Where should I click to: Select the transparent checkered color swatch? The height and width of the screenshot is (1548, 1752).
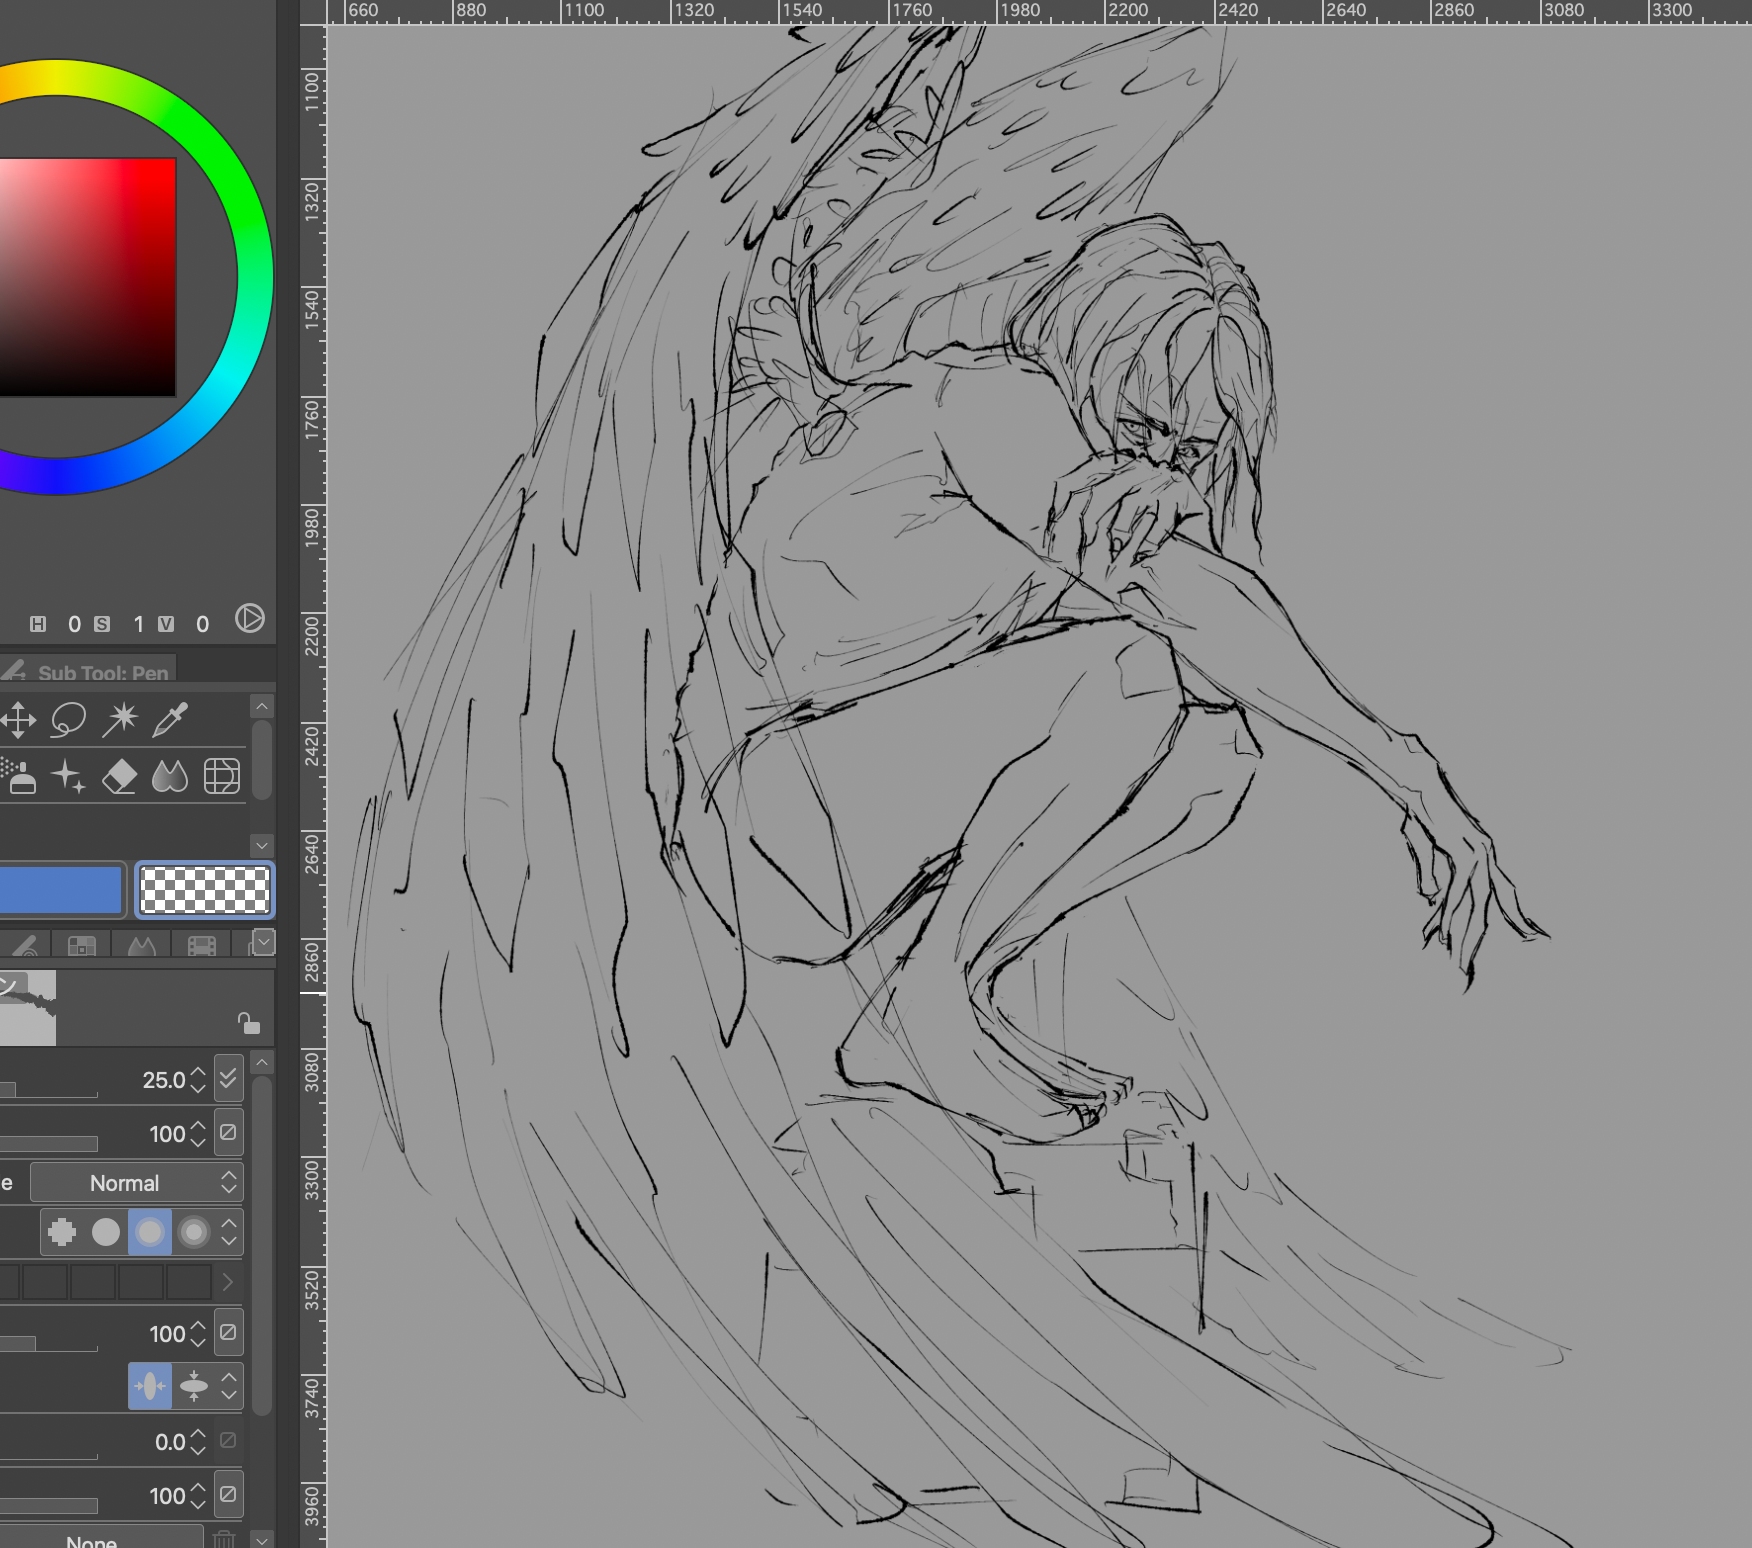click(204, 890)
